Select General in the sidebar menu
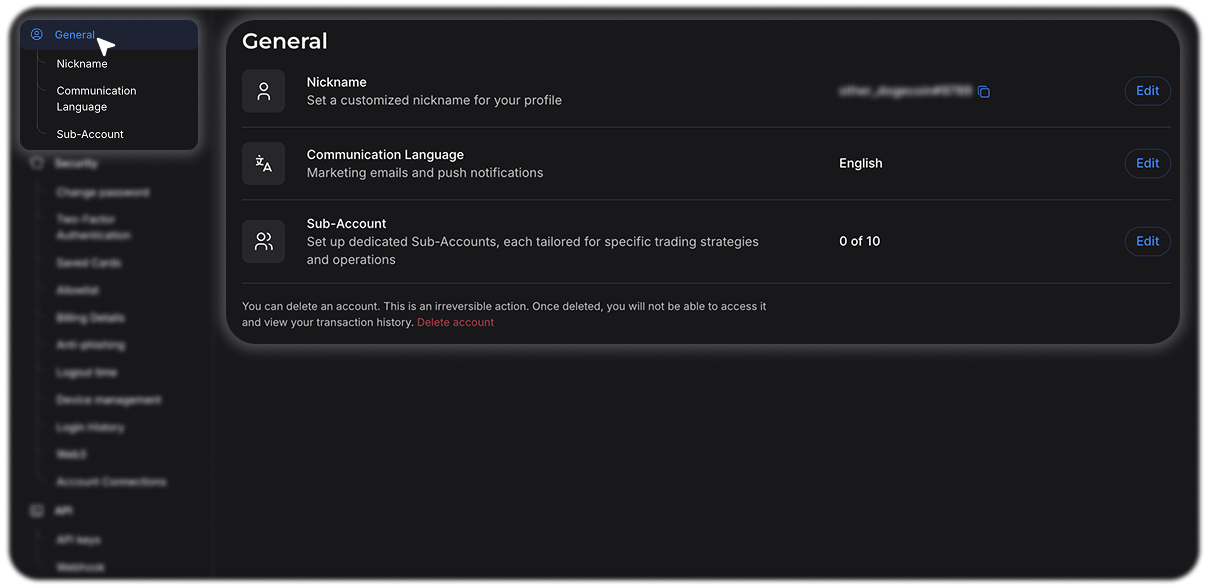Screen dimensions: 1205x585 (74, 35)
